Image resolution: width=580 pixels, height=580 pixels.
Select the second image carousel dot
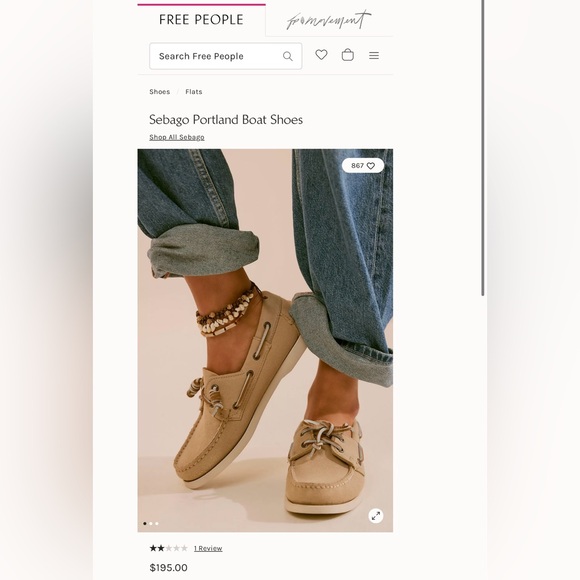point(151,523)
